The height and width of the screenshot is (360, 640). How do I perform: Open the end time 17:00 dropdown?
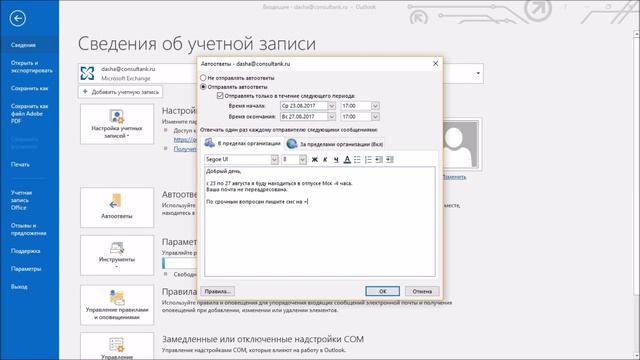point(375,116)
